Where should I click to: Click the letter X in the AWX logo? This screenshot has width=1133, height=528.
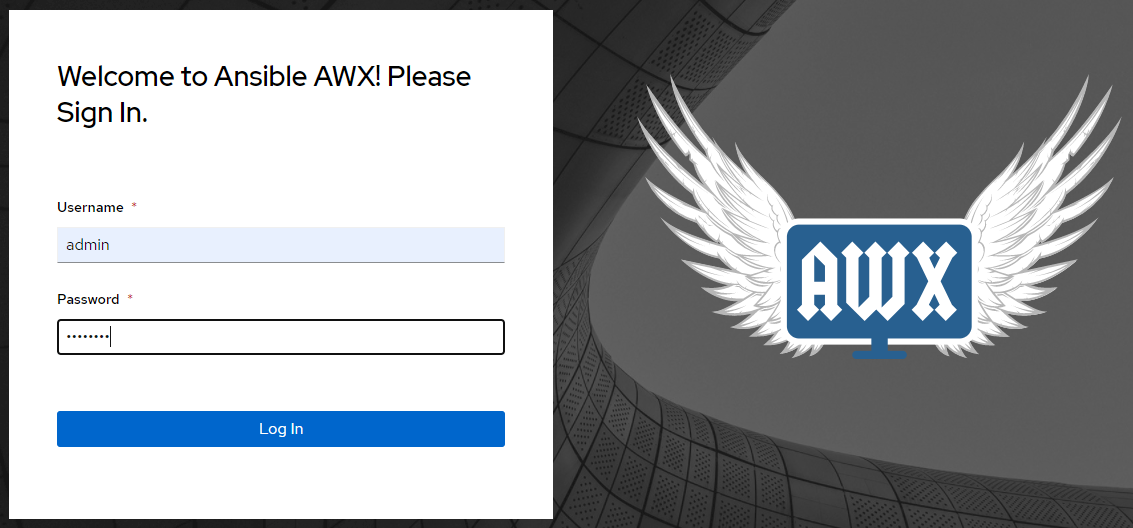click(930, 281)
